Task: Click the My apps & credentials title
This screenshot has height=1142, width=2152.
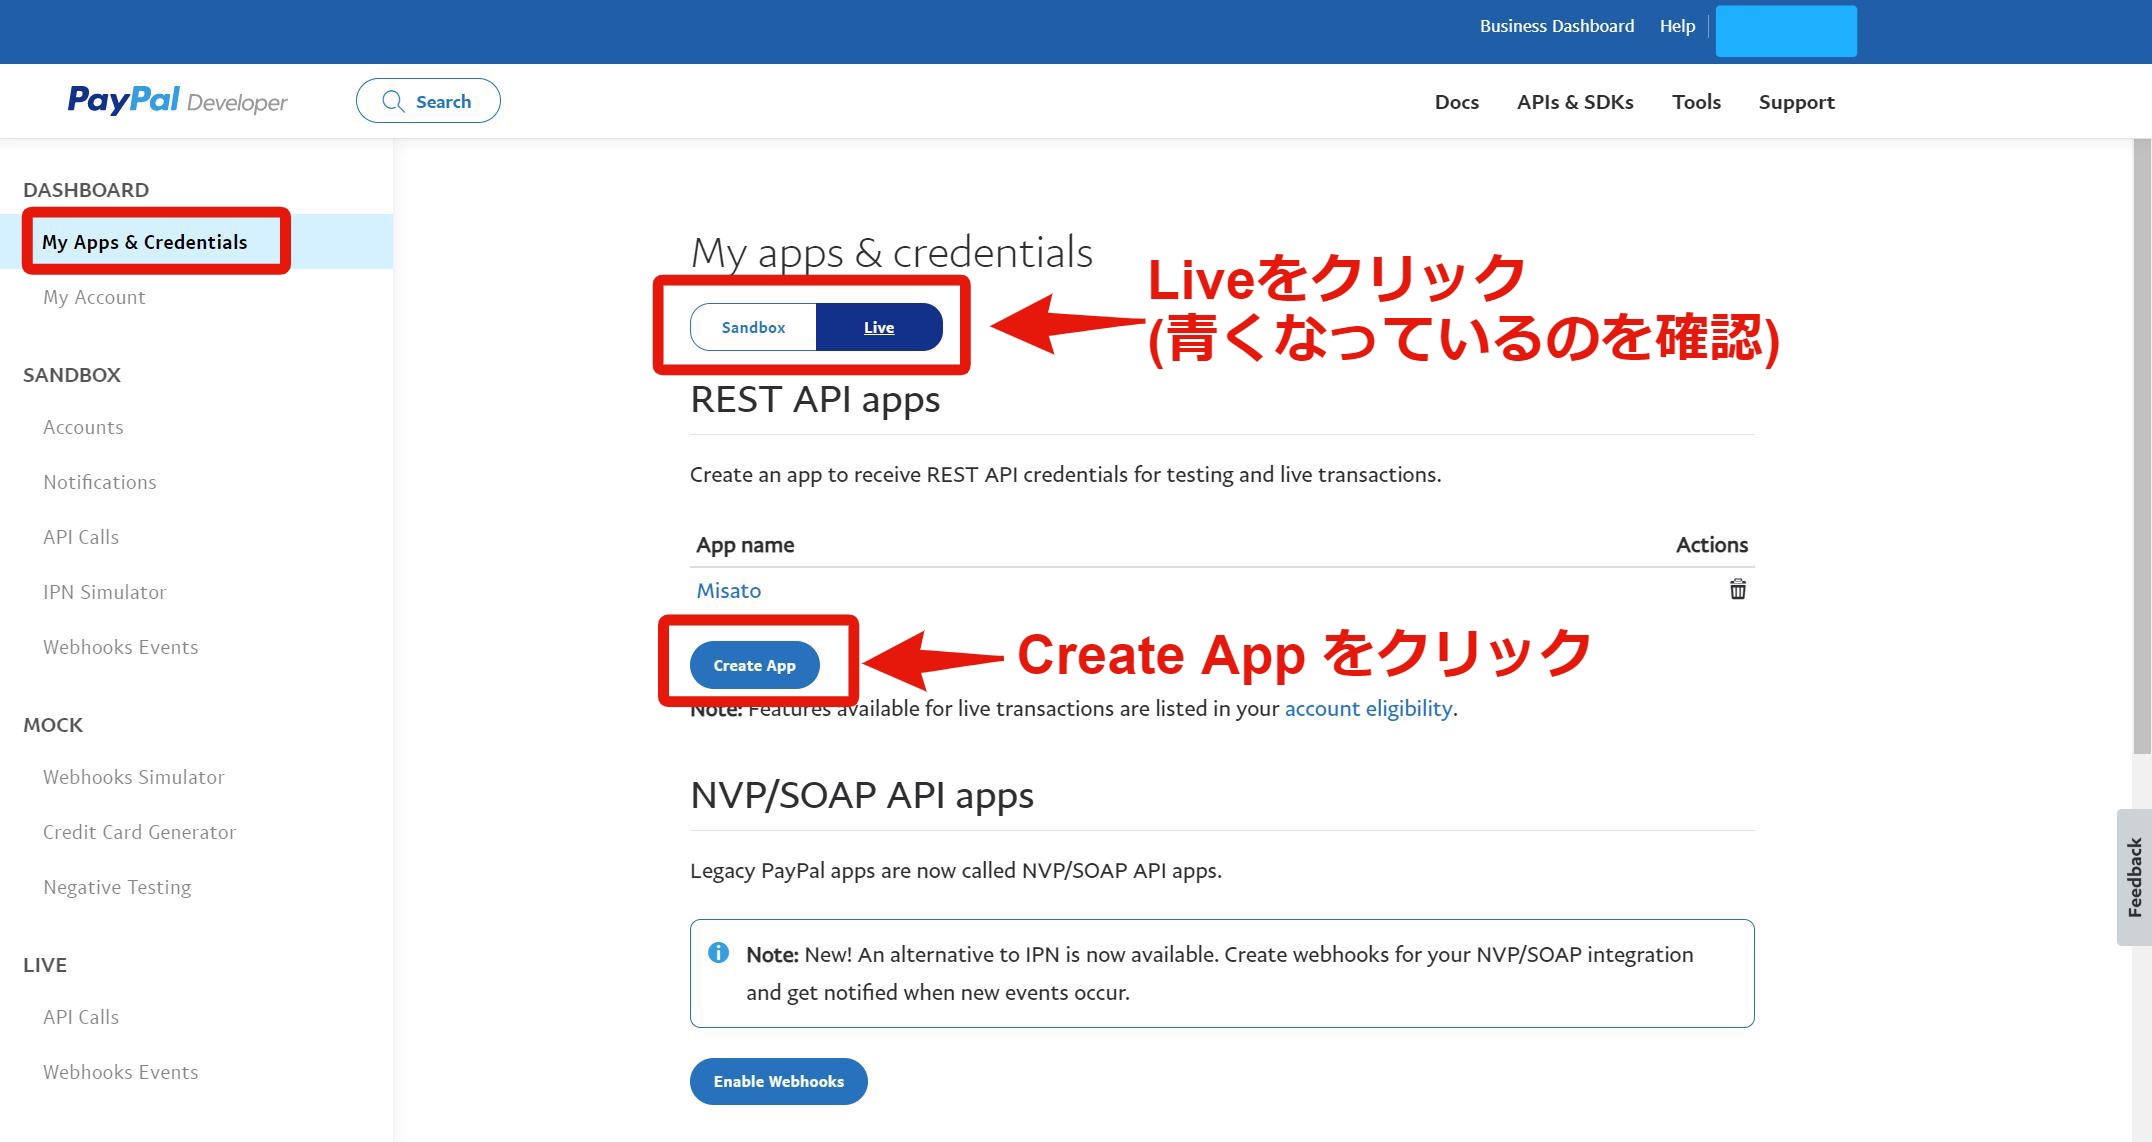Action: [892, 252]
